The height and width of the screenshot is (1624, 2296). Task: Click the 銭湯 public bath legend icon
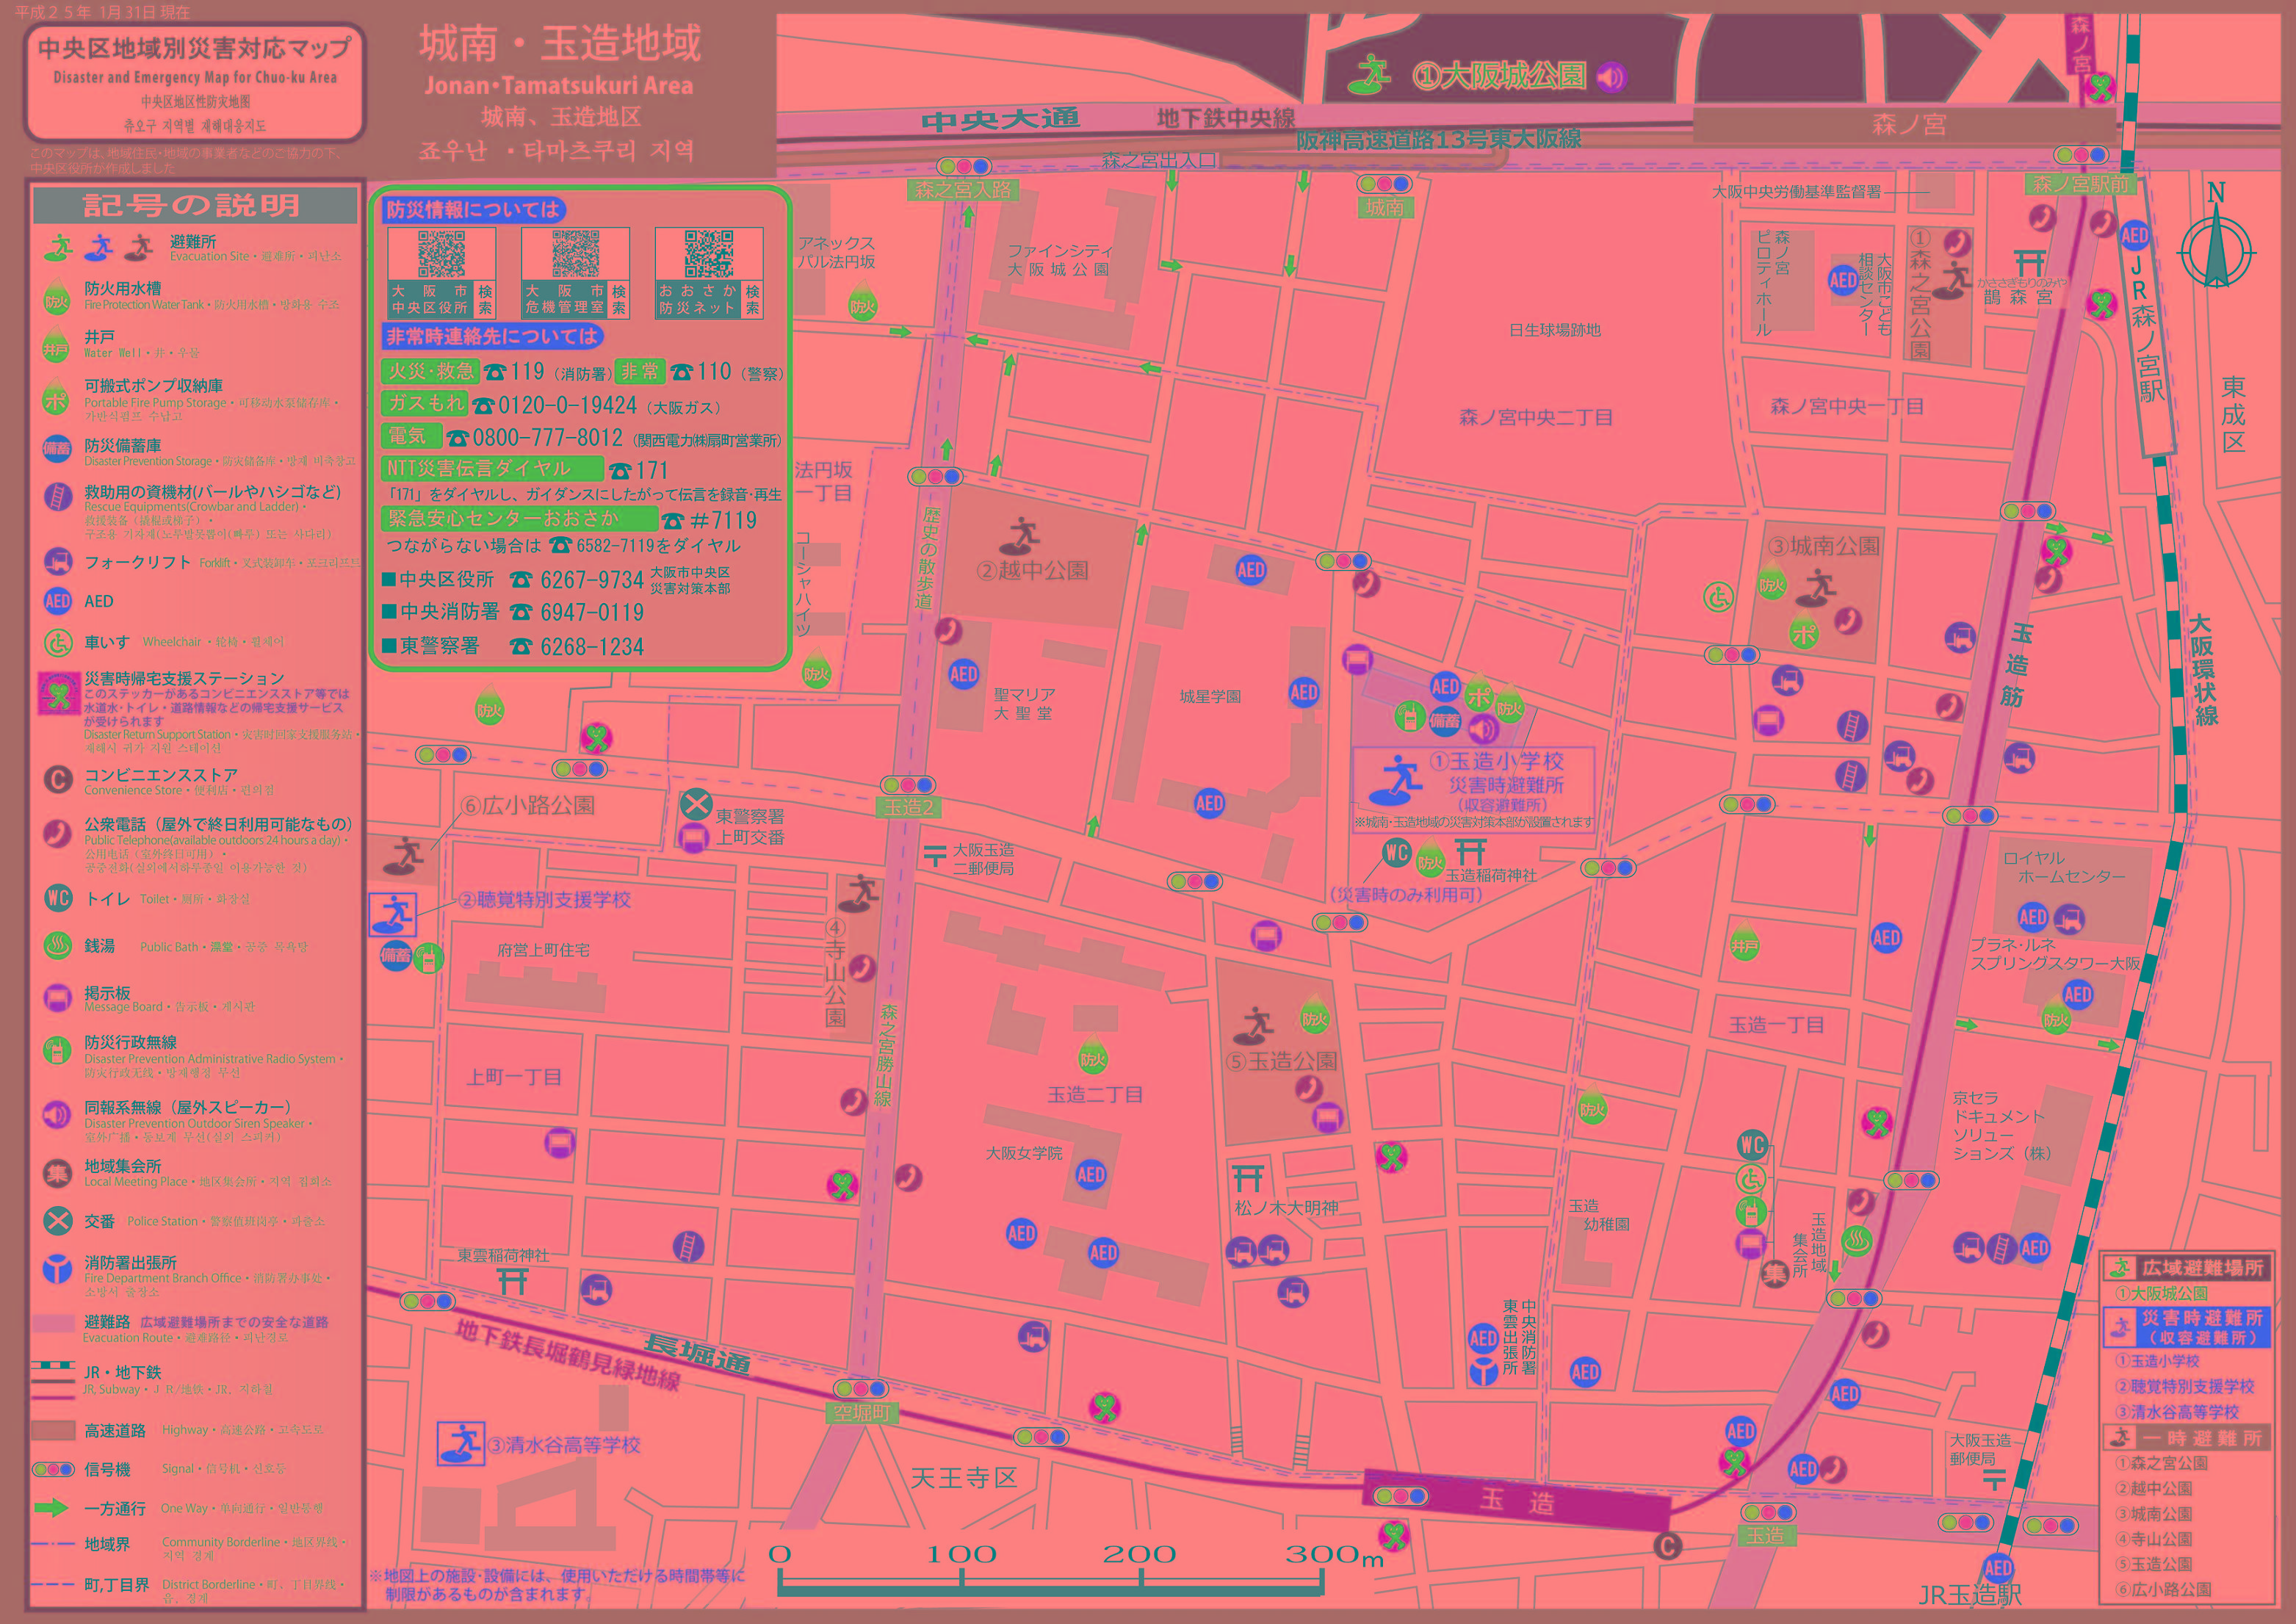pos(57,945)
